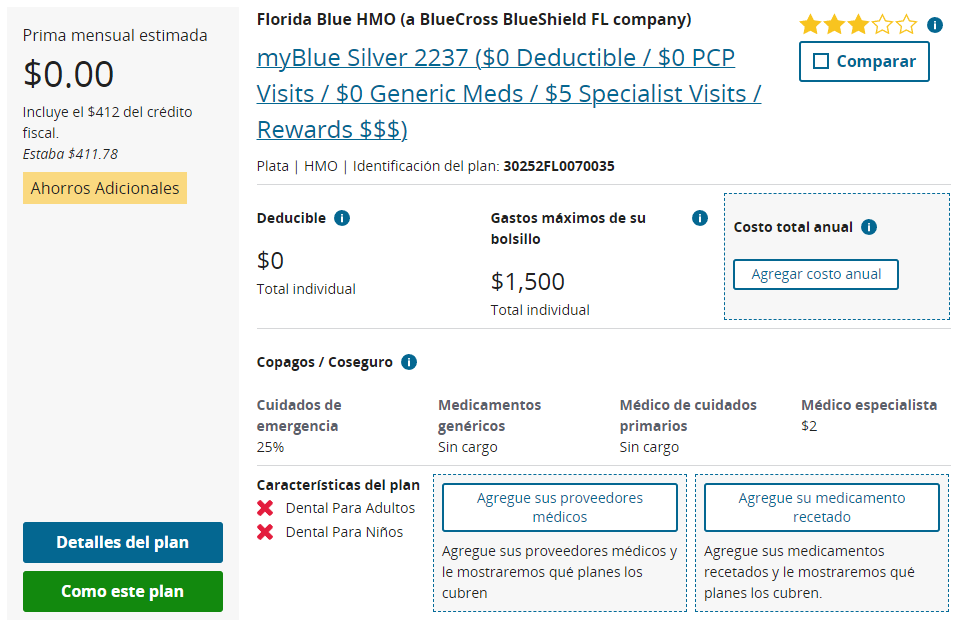Open the Costo total anual info icon
This screenshot has height=620, width=957.
869,227
